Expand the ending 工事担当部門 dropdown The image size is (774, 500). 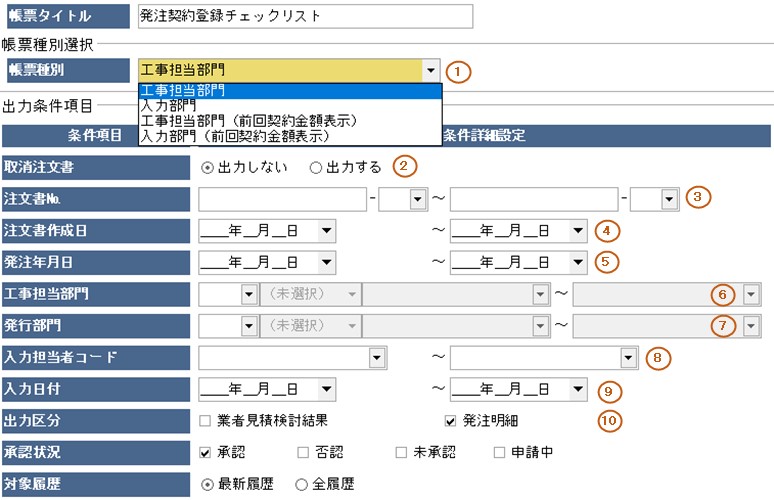pos(751,294)
